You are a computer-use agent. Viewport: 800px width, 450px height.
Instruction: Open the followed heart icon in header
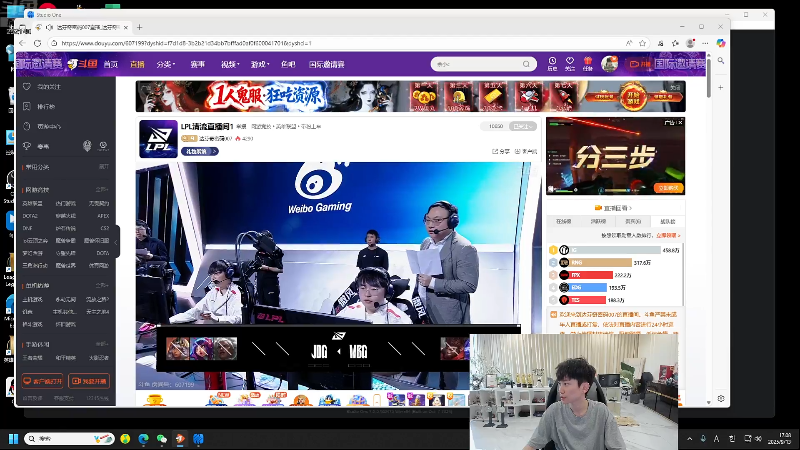(570, 63)
